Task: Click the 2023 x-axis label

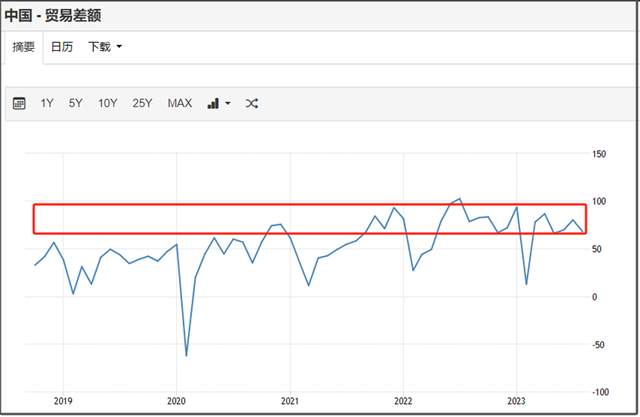Action: [516, 399]
